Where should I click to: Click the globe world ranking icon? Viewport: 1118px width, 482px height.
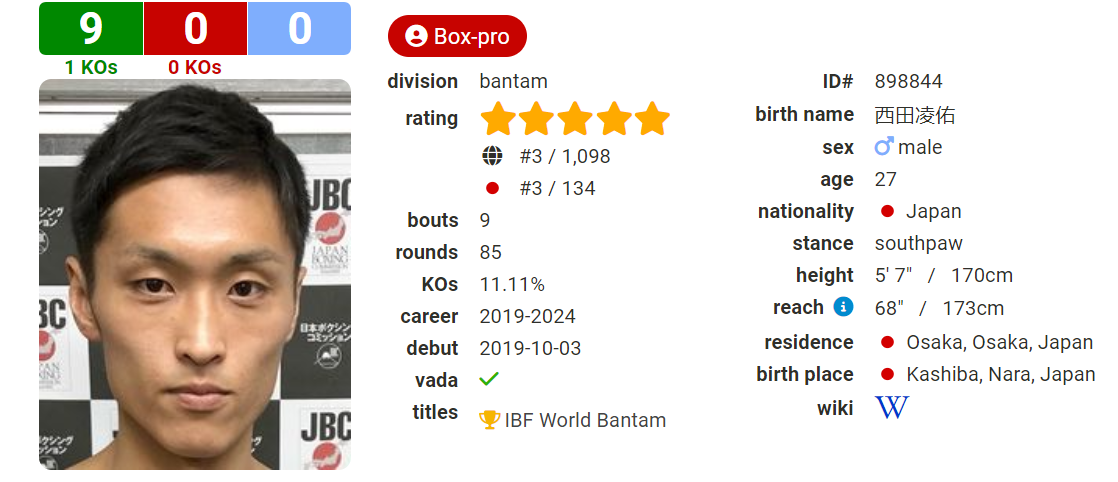tap(492, 155)
